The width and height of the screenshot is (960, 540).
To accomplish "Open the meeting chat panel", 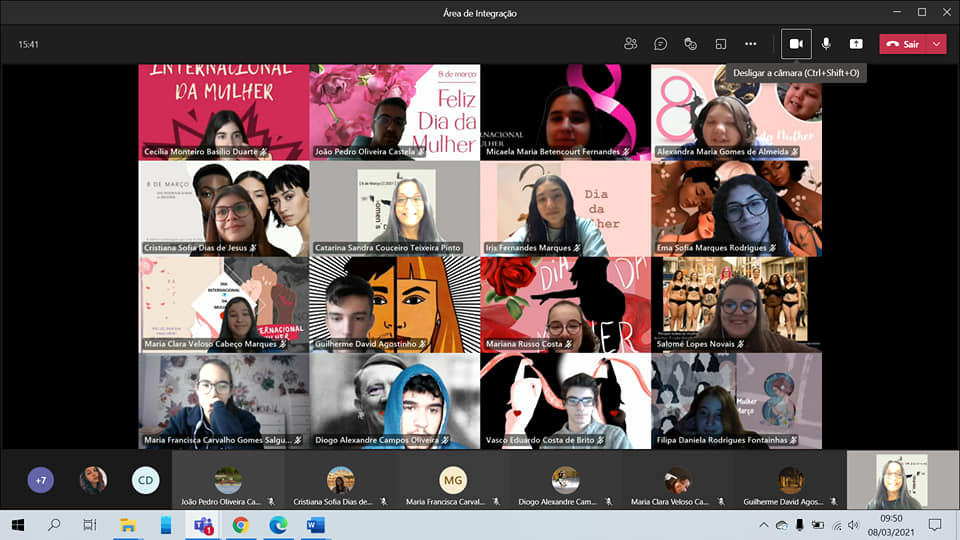I will click(661, 44).
